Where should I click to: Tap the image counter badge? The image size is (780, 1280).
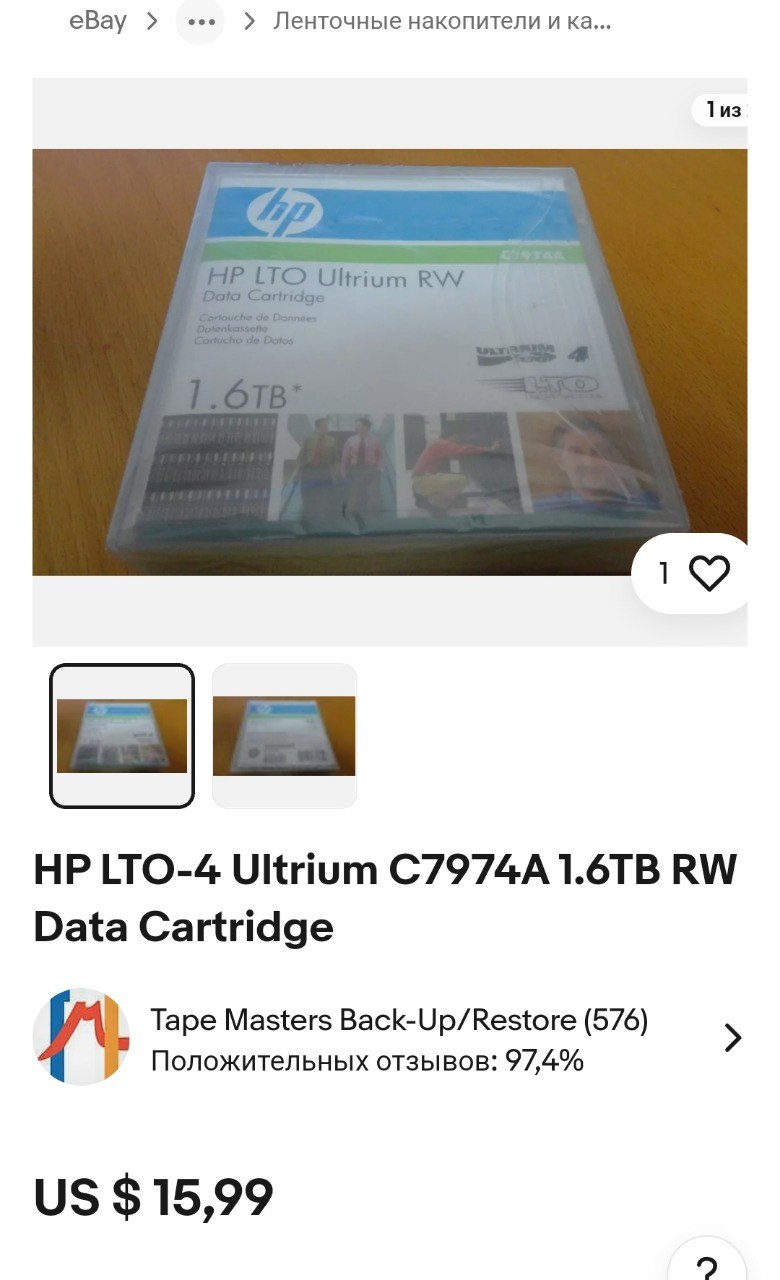click(x=722, y=110)
